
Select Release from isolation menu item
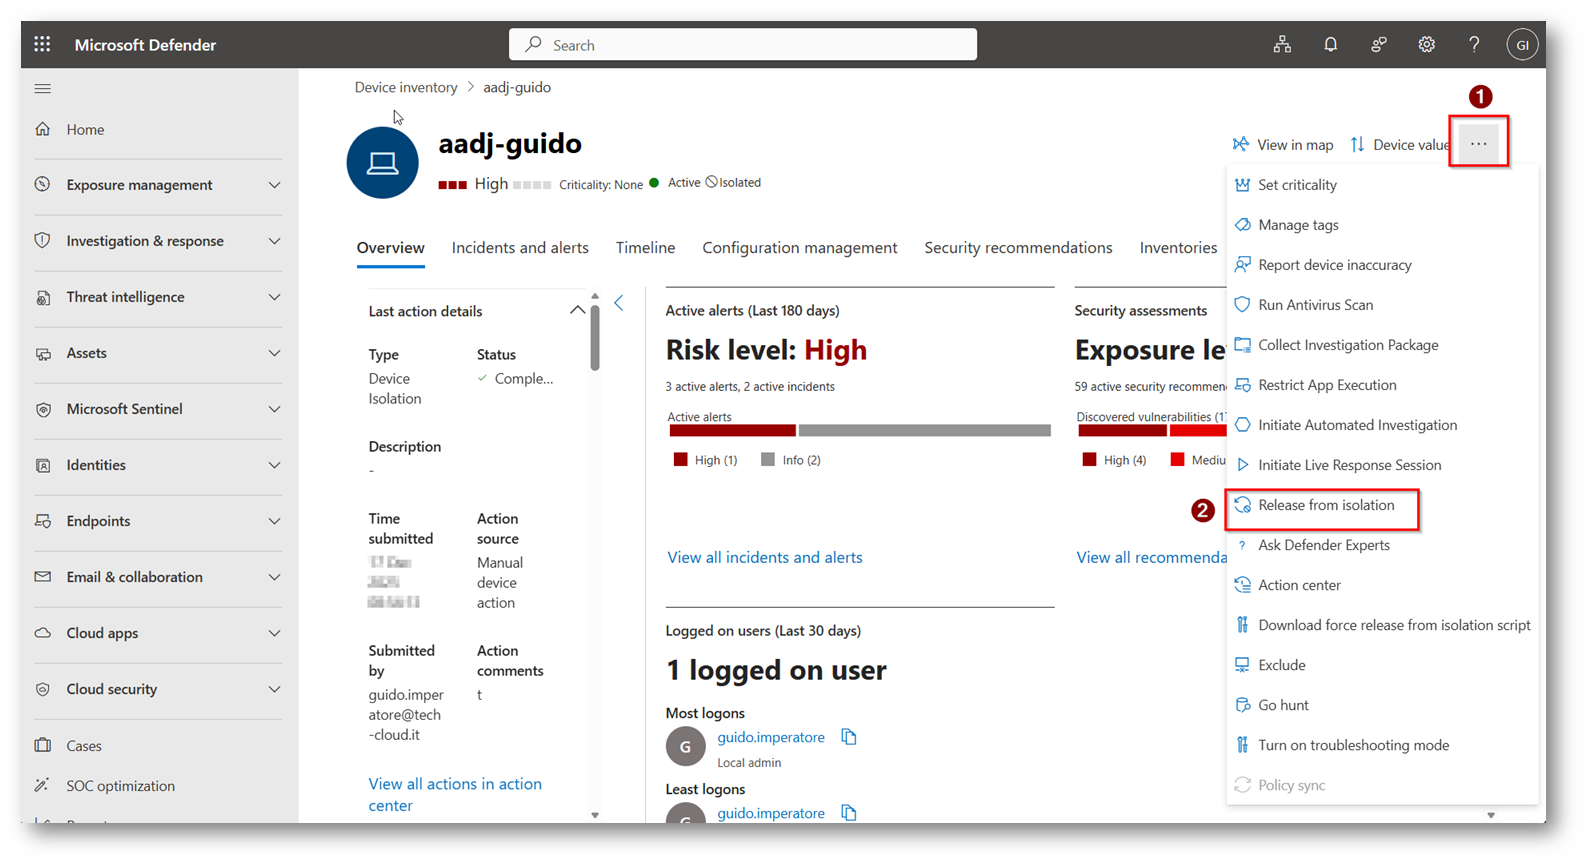(x=1325, y=505)
